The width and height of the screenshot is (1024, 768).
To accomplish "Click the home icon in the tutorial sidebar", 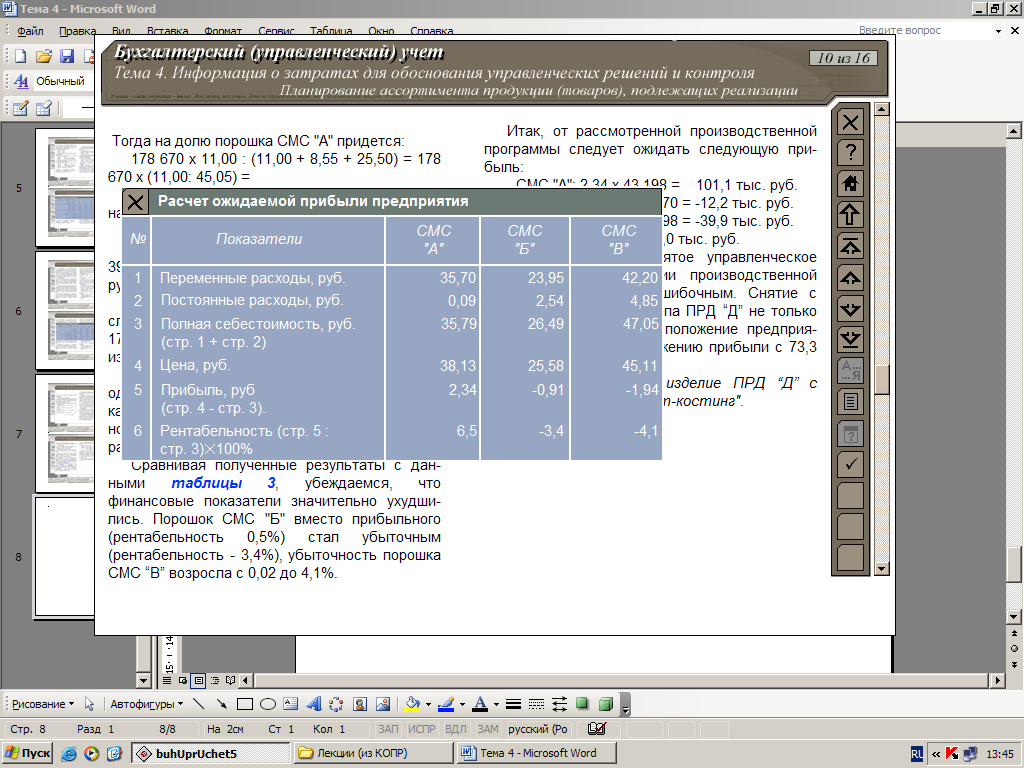I will pyautogui.click(x=850, y=184).
